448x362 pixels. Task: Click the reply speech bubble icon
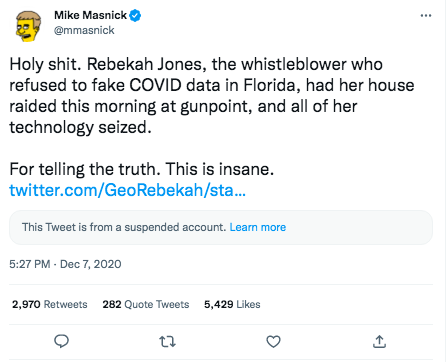[x=61, y=341]
